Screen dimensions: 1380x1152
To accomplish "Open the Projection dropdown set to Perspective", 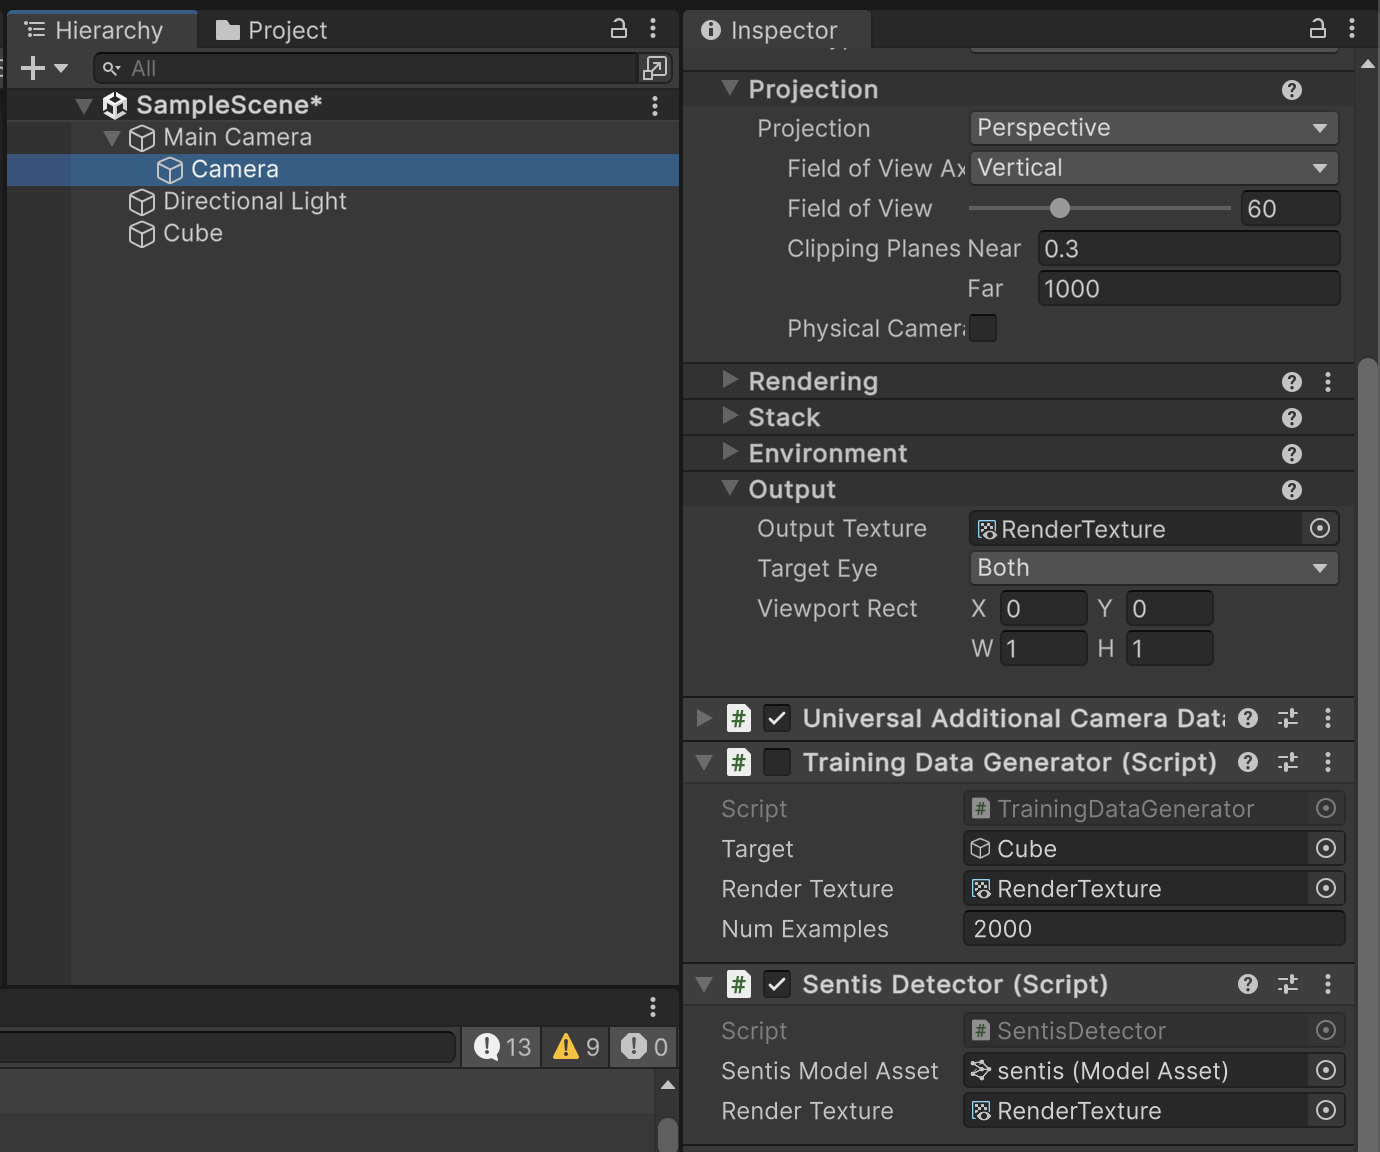I will tap(1153, 128).
